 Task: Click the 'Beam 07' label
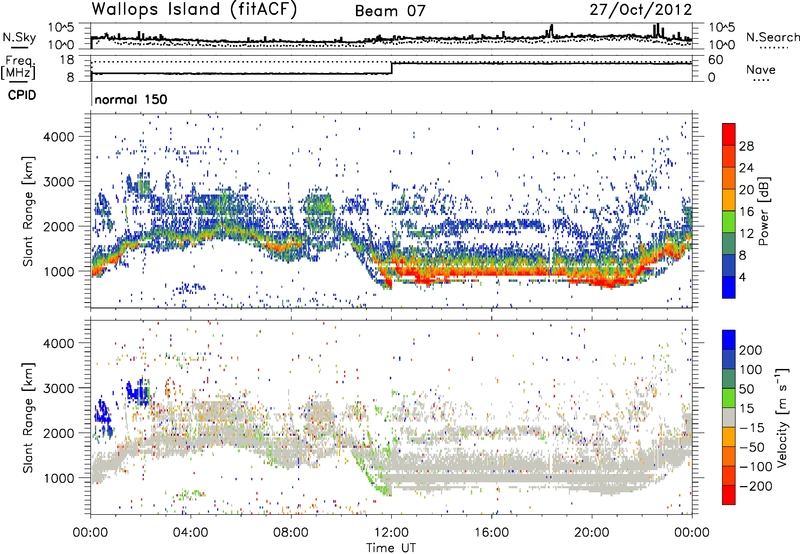[390, 11]
